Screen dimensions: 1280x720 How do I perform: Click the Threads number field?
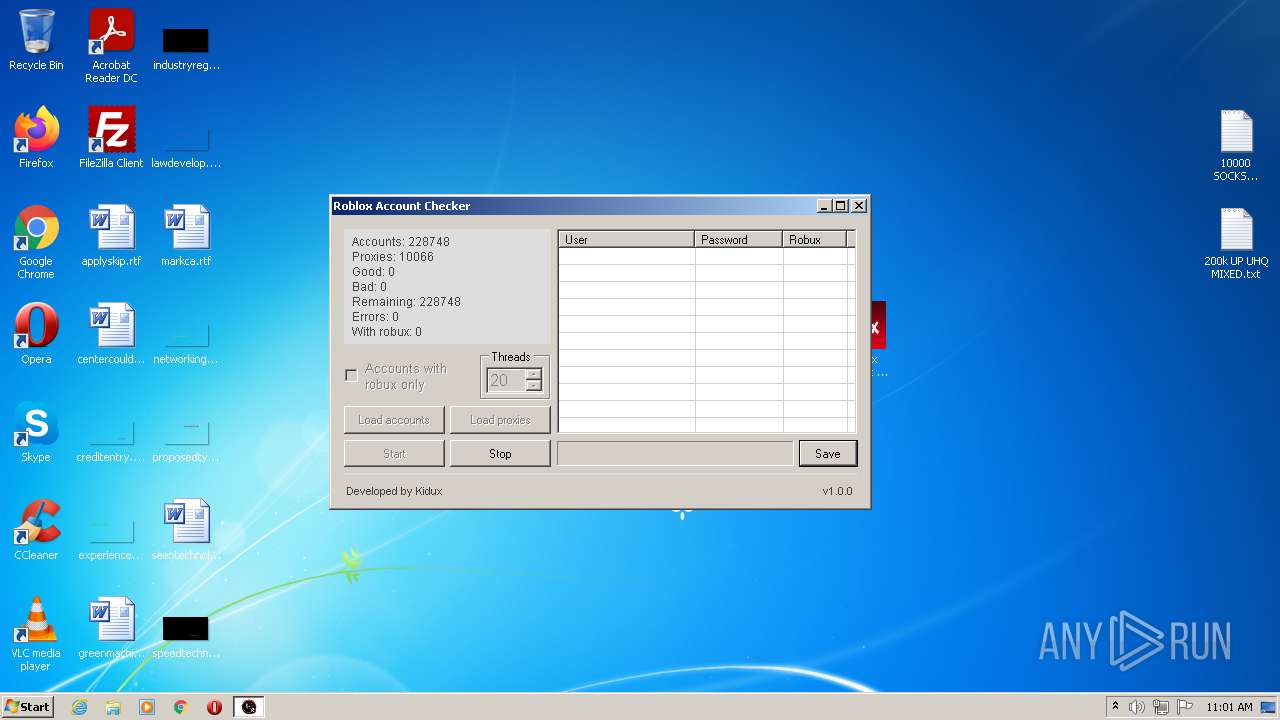(506, 380)
